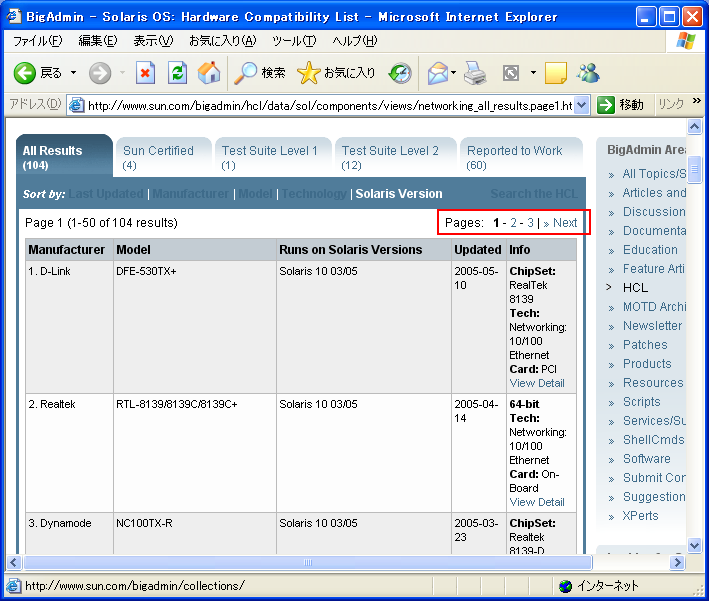Open the ファイル(F) menu

[x=37, y=41]
